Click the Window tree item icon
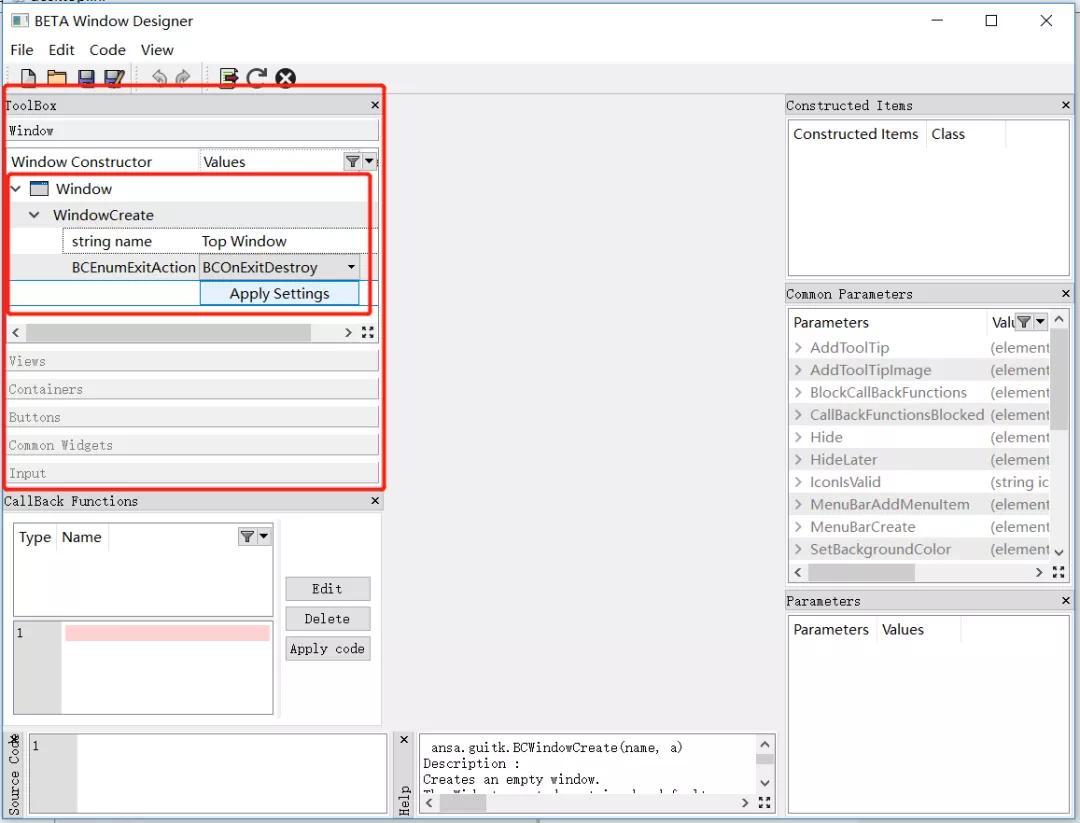Viewport: 1080px width, 823px height. [x=39, y=188]
